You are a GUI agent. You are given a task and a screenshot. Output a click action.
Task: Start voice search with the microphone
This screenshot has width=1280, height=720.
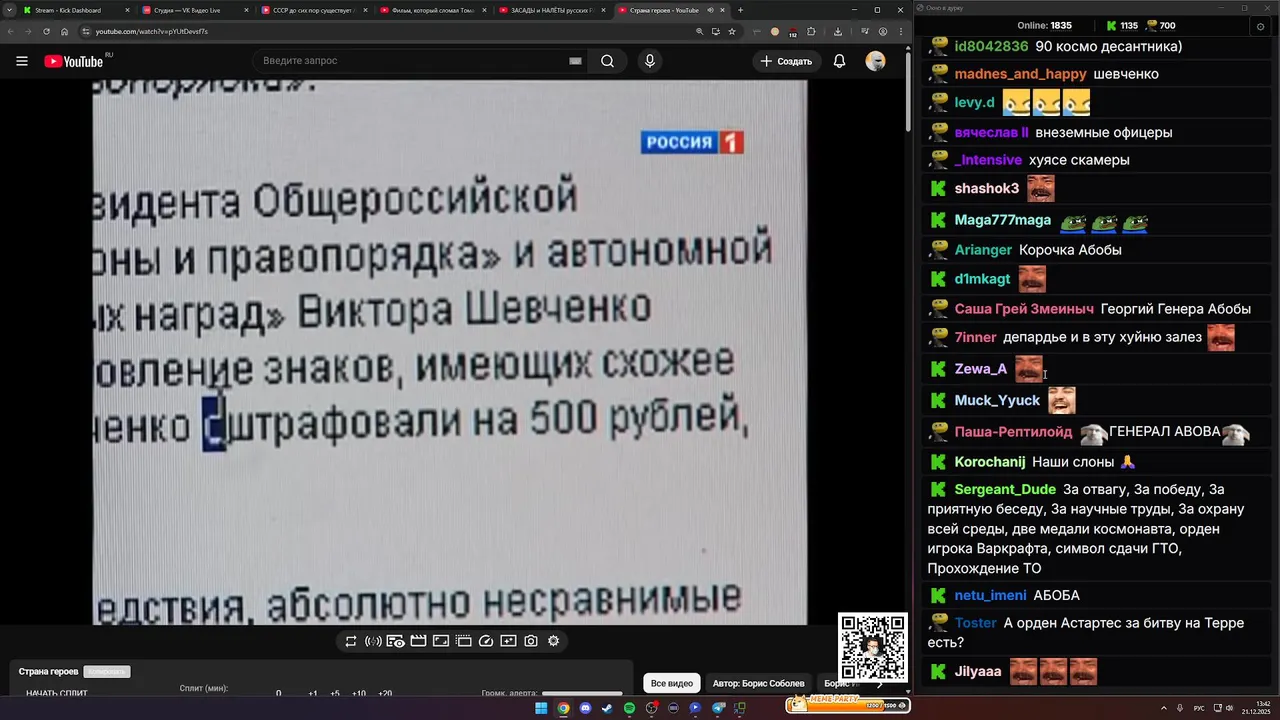coord(650,61)
